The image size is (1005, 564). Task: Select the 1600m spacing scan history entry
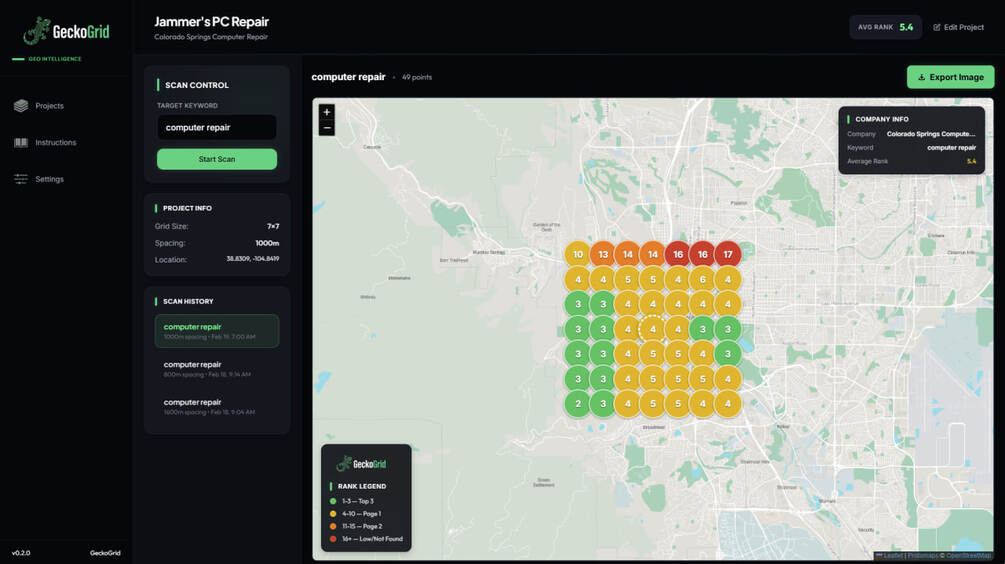[x=217, y=406]
